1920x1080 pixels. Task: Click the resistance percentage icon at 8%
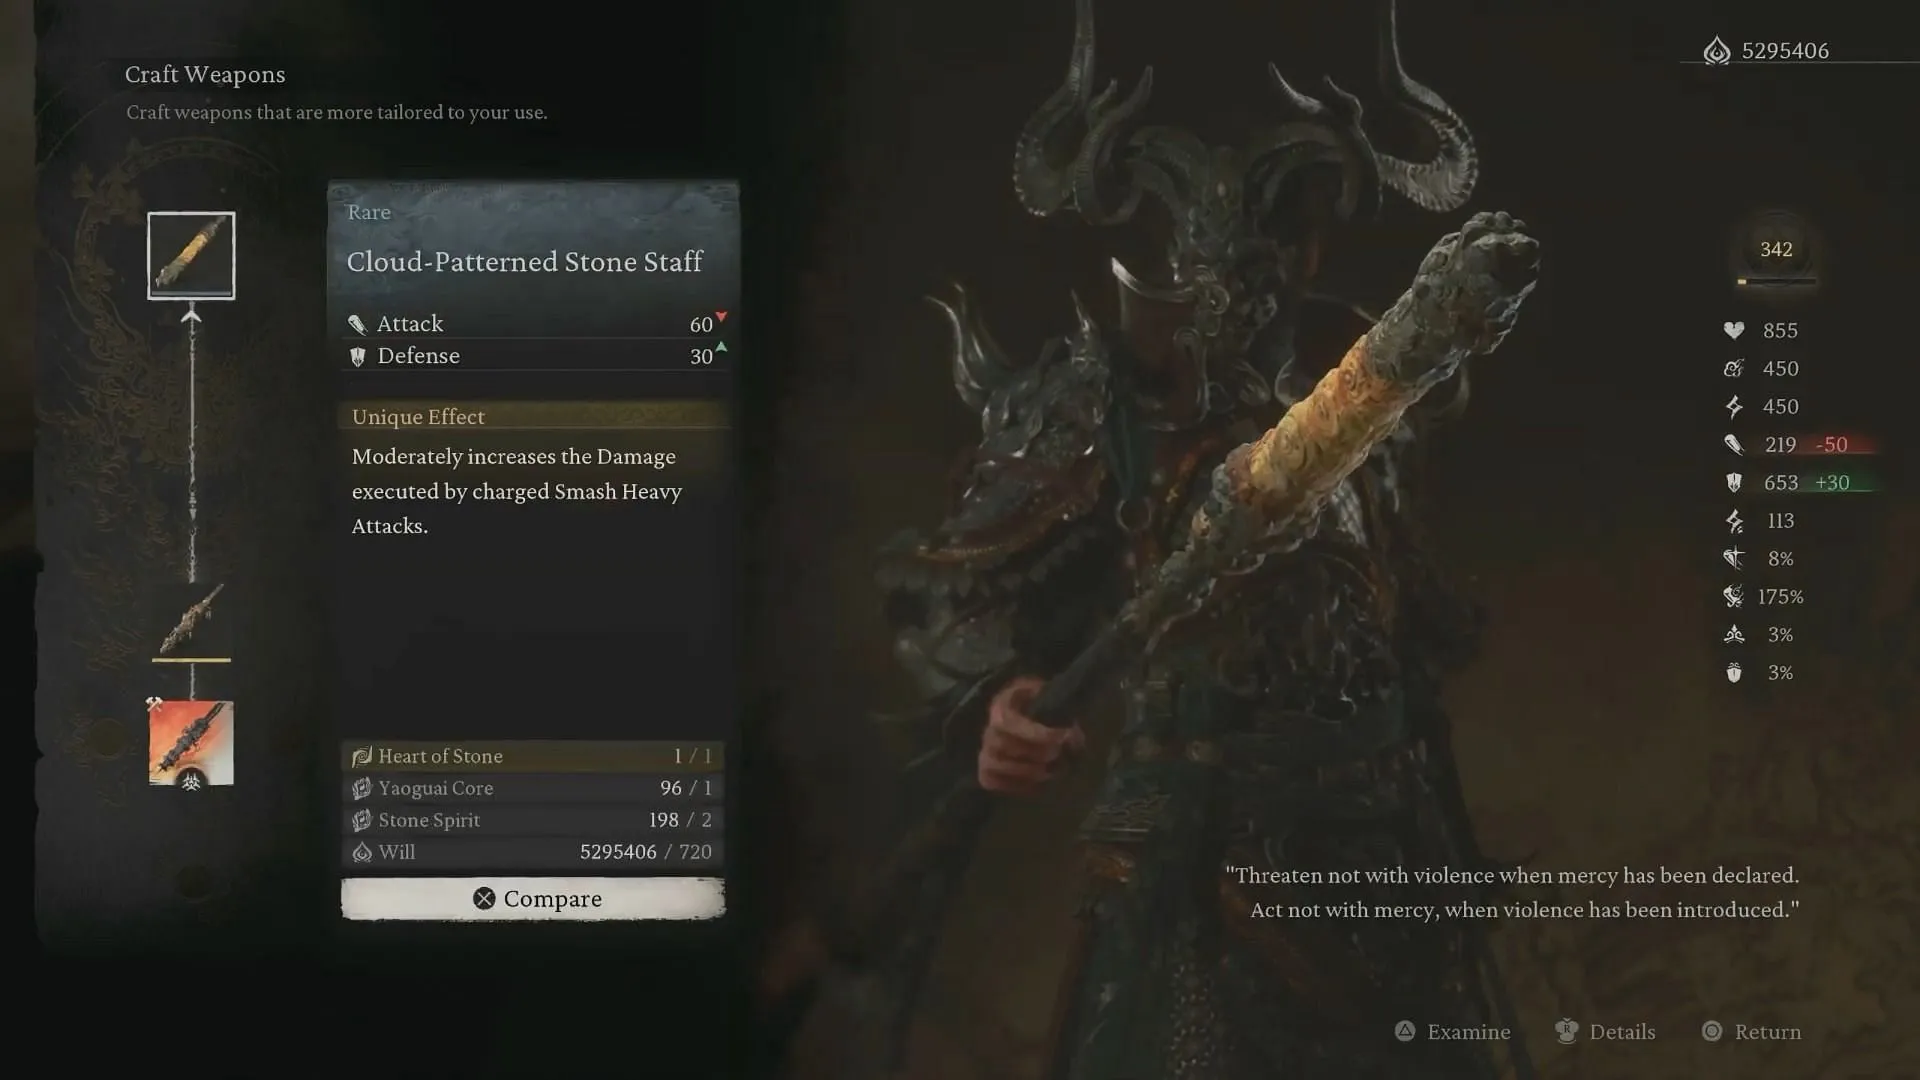click(x=1734, y=558)
